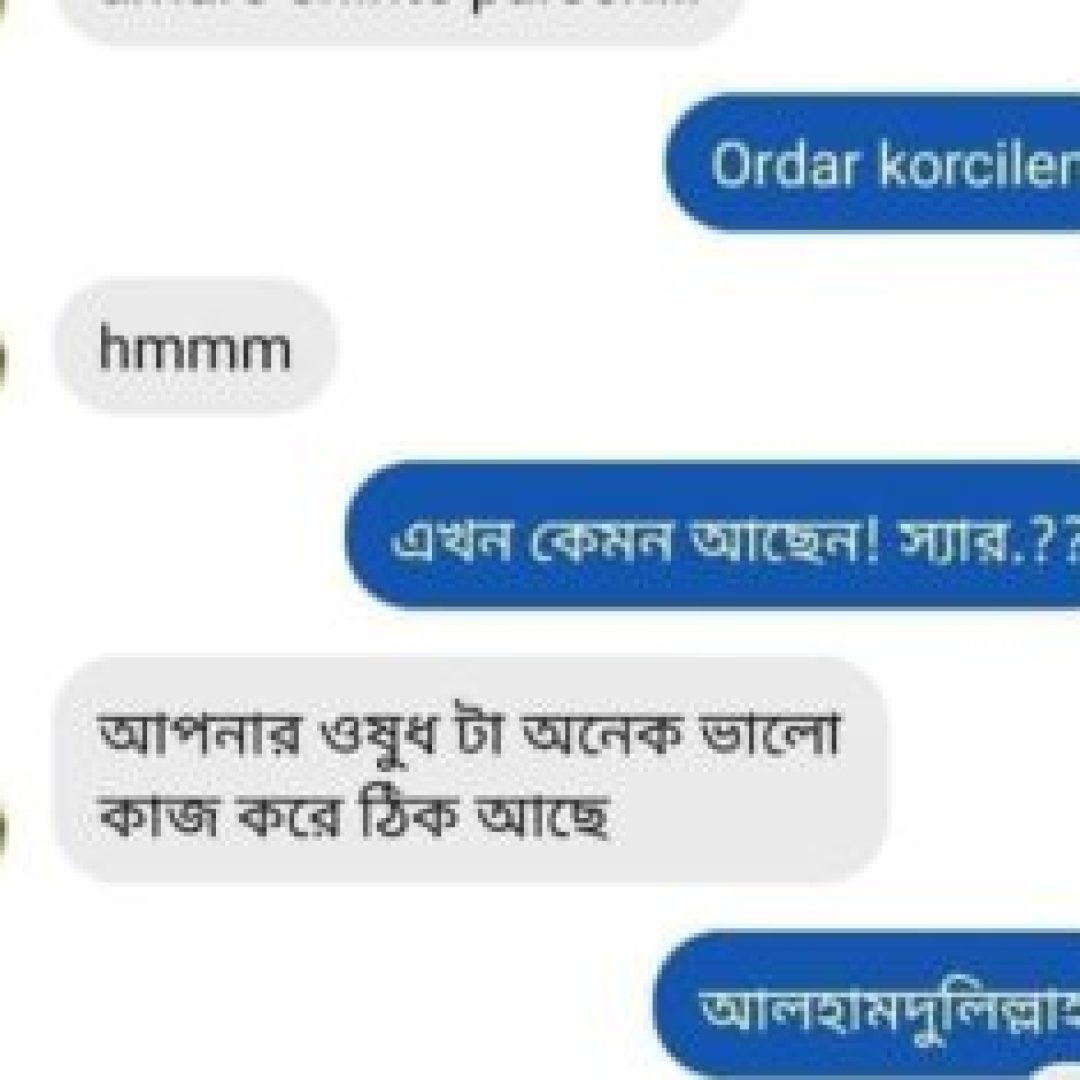This screenshot has width=1080, height=1080.
Task: Select the 'hmmm' message bubble
Action: point(196,346)
